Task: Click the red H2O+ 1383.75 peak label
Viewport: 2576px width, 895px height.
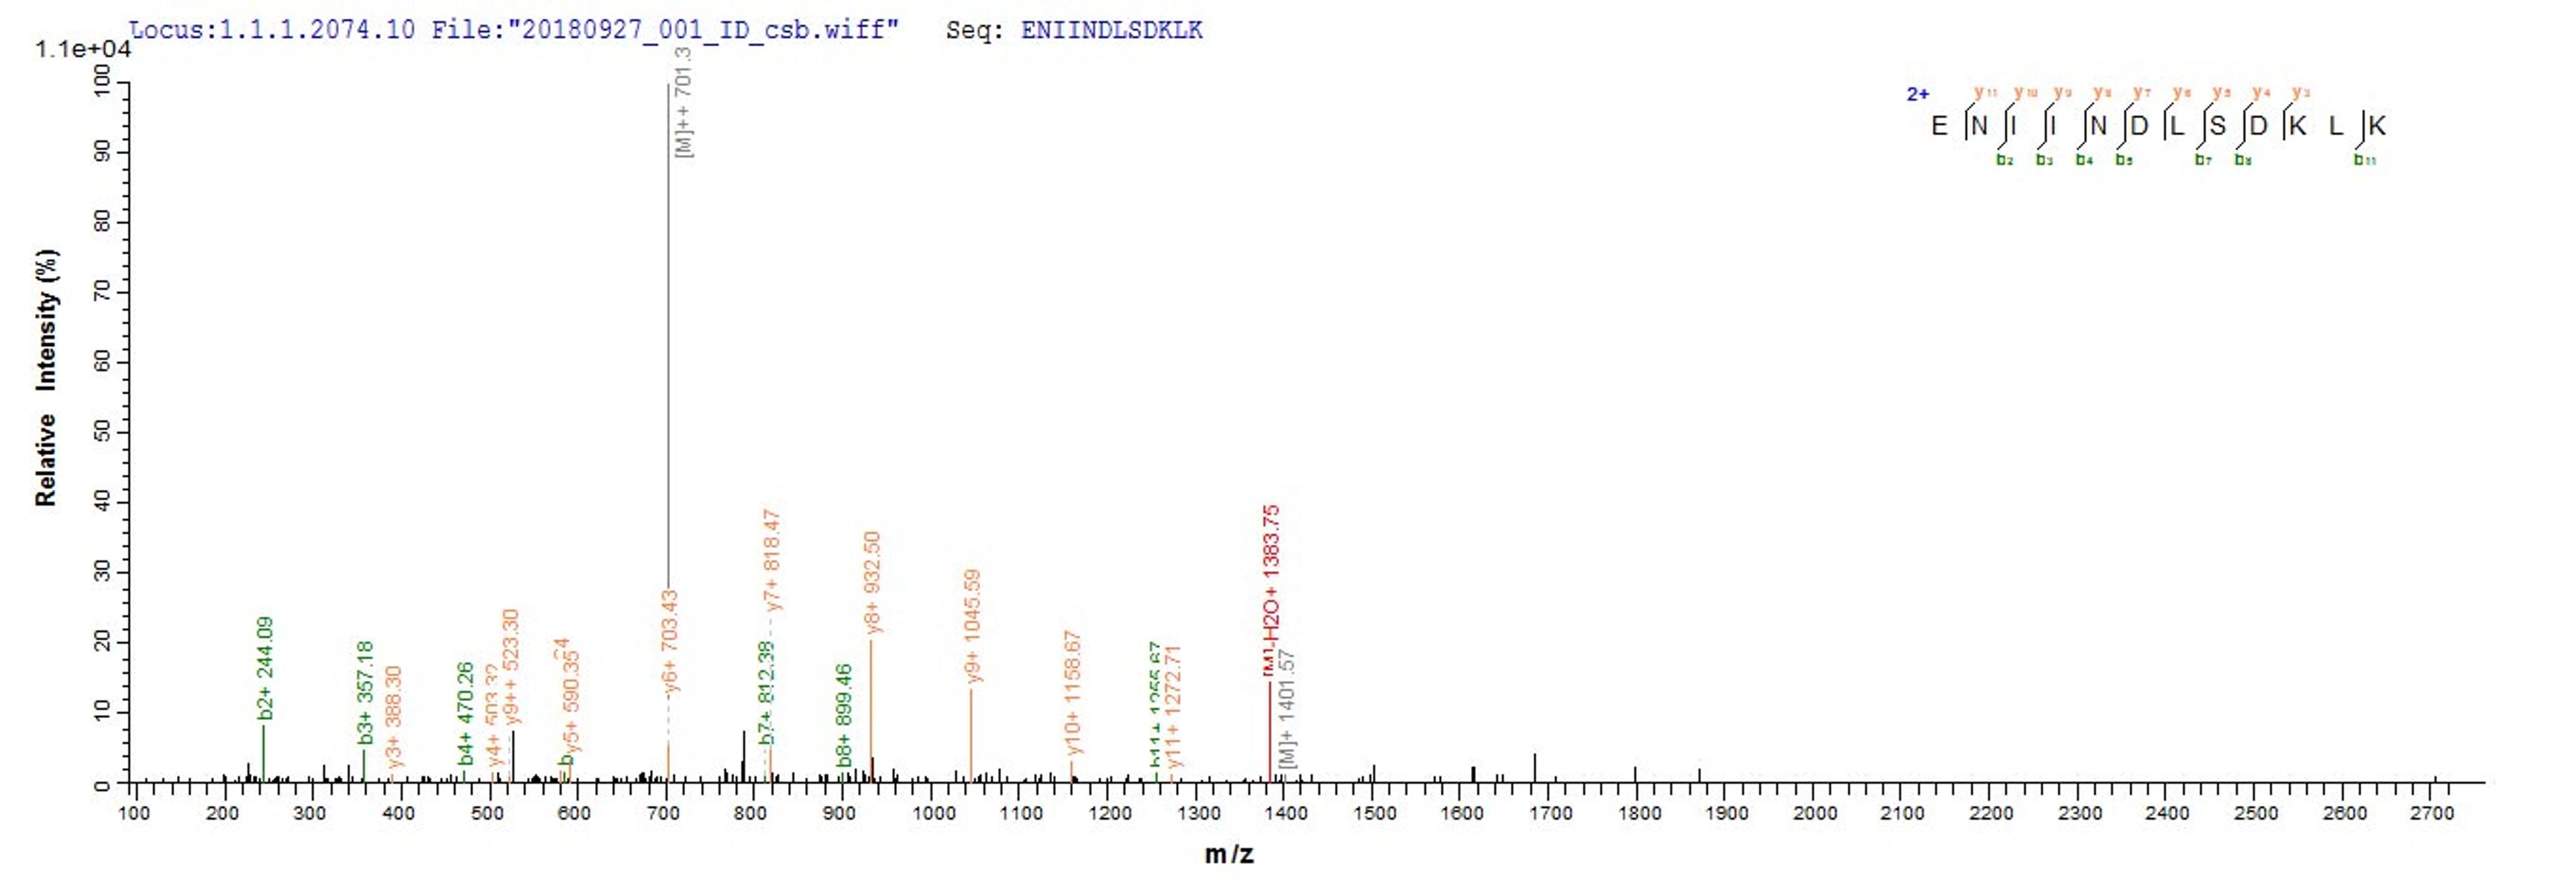Action: [x=1272, y=575]
